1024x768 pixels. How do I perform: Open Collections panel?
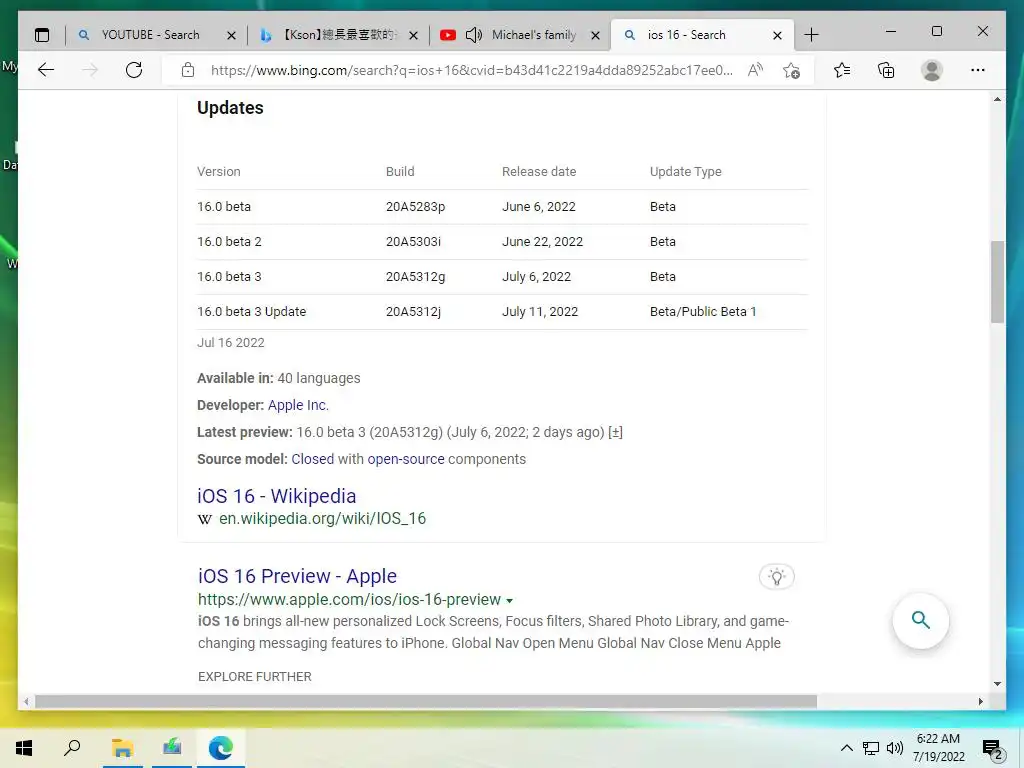tap(886, 70)
